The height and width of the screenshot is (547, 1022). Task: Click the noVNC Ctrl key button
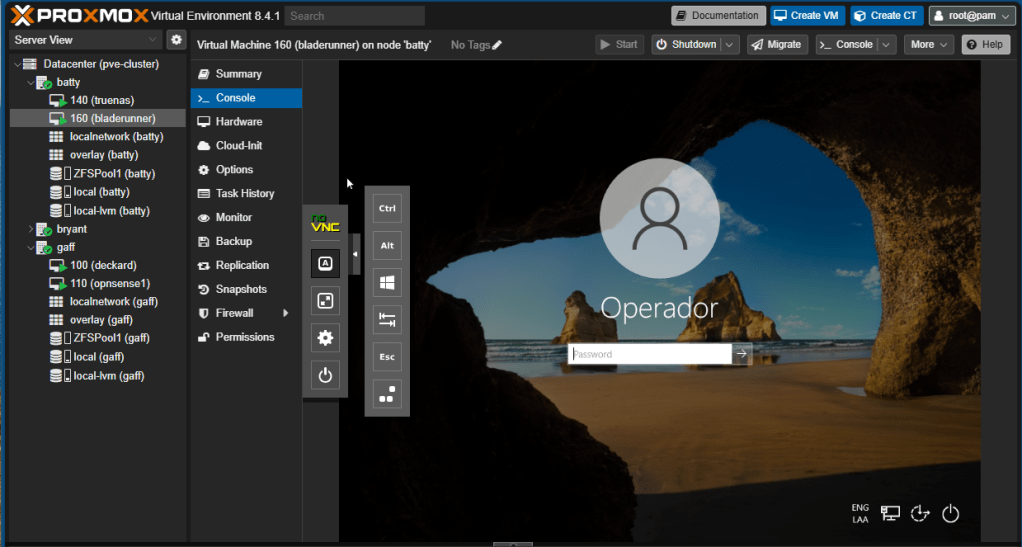pyautogui.click(x=387, y=208)
